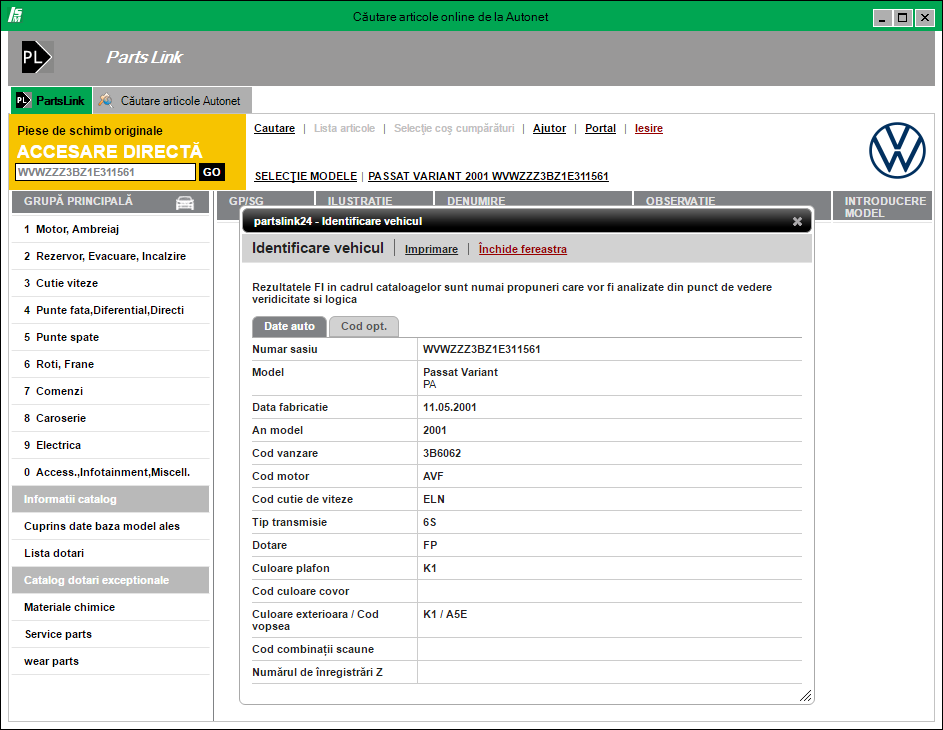Click the Tip transmisie value 6S
This screenshot has width=943, height=730.
point(429,522)
